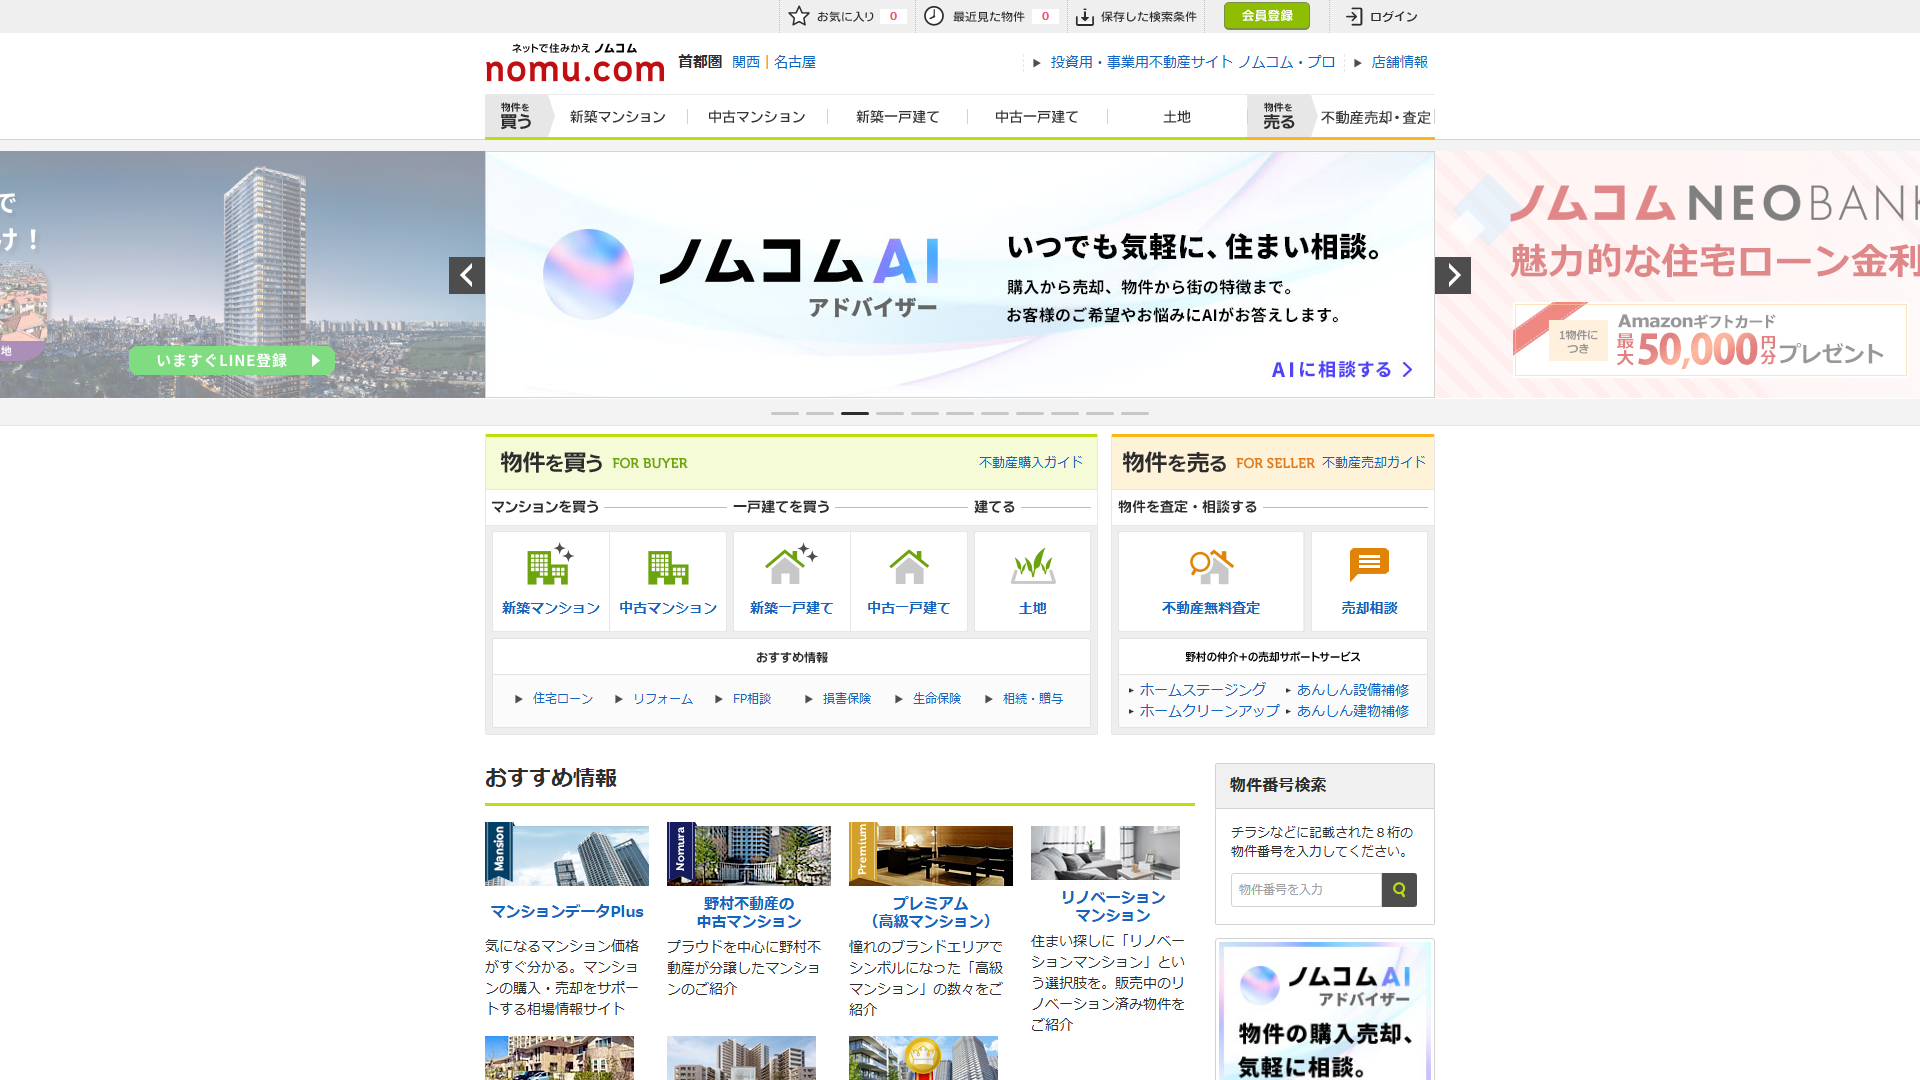
Task: Click 新築マンション building icon tile
Action: 551,581
